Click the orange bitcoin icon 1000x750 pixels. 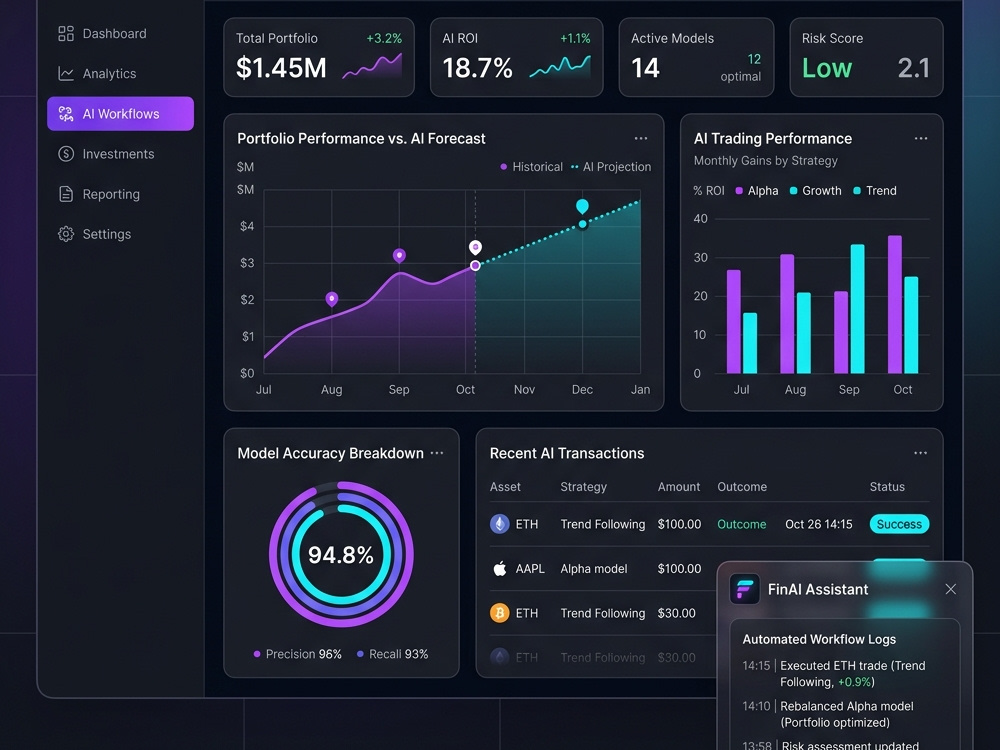499,613
